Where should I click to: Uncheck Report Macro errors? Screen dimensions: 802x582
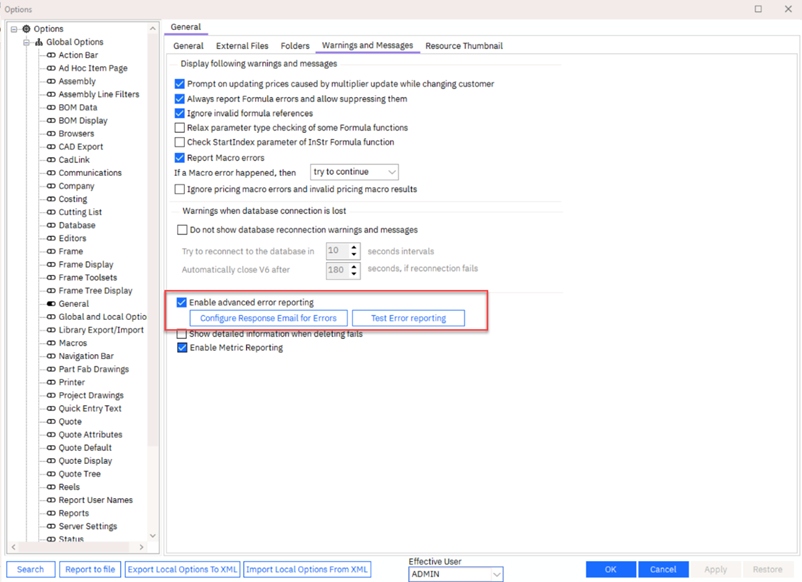tap(180, 158)
